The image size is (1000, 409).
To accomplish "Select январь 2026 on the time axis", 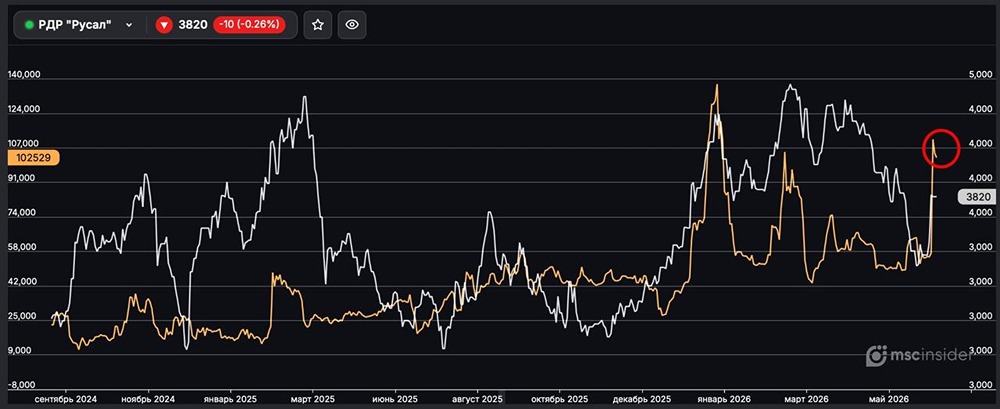I will (724, 399).
